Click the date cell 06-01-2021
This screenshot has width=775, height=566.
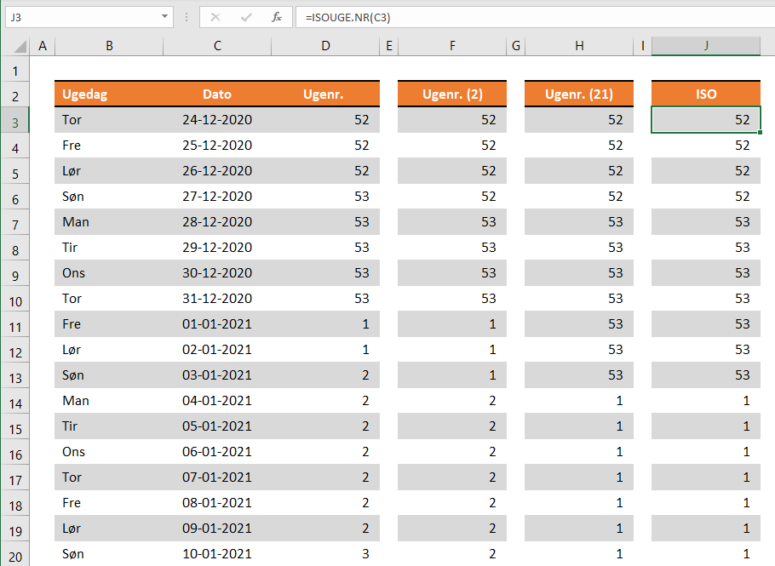pos(217,452)
